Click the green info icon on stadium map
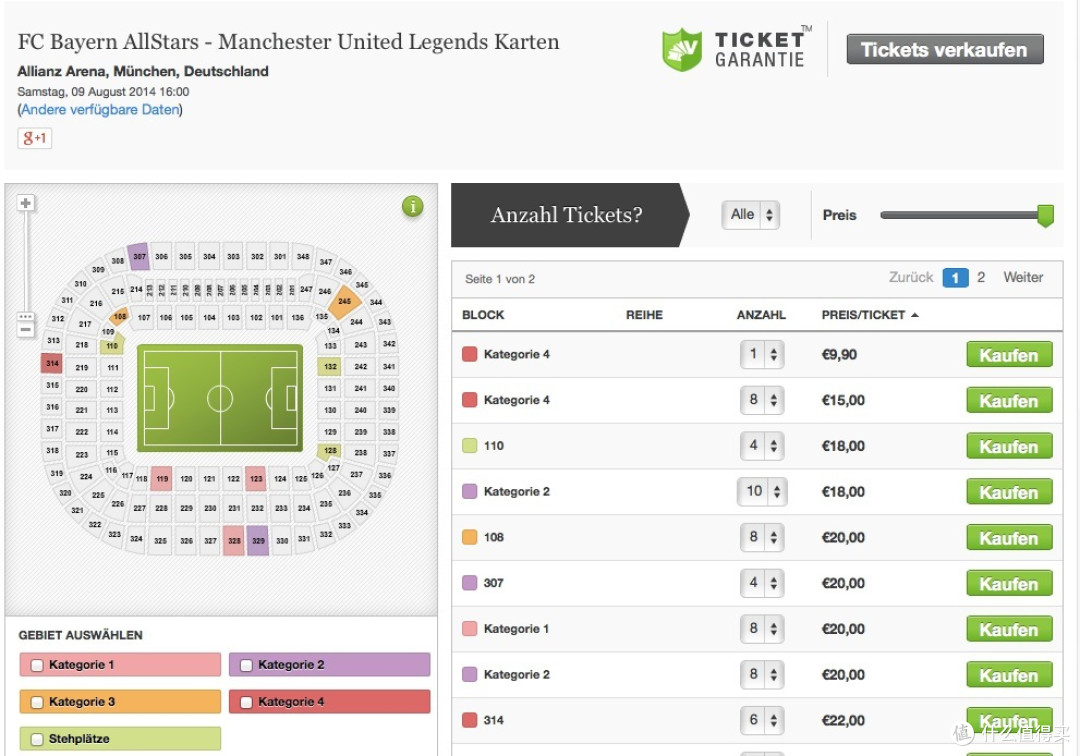Viewport: 1080px width, 756px height. [413, 206]
